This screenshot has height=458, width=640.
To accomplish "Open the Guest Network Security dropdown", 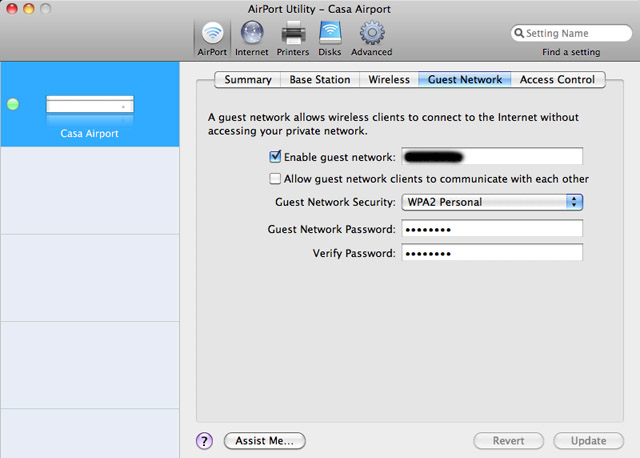I will (x=492, y=202).
